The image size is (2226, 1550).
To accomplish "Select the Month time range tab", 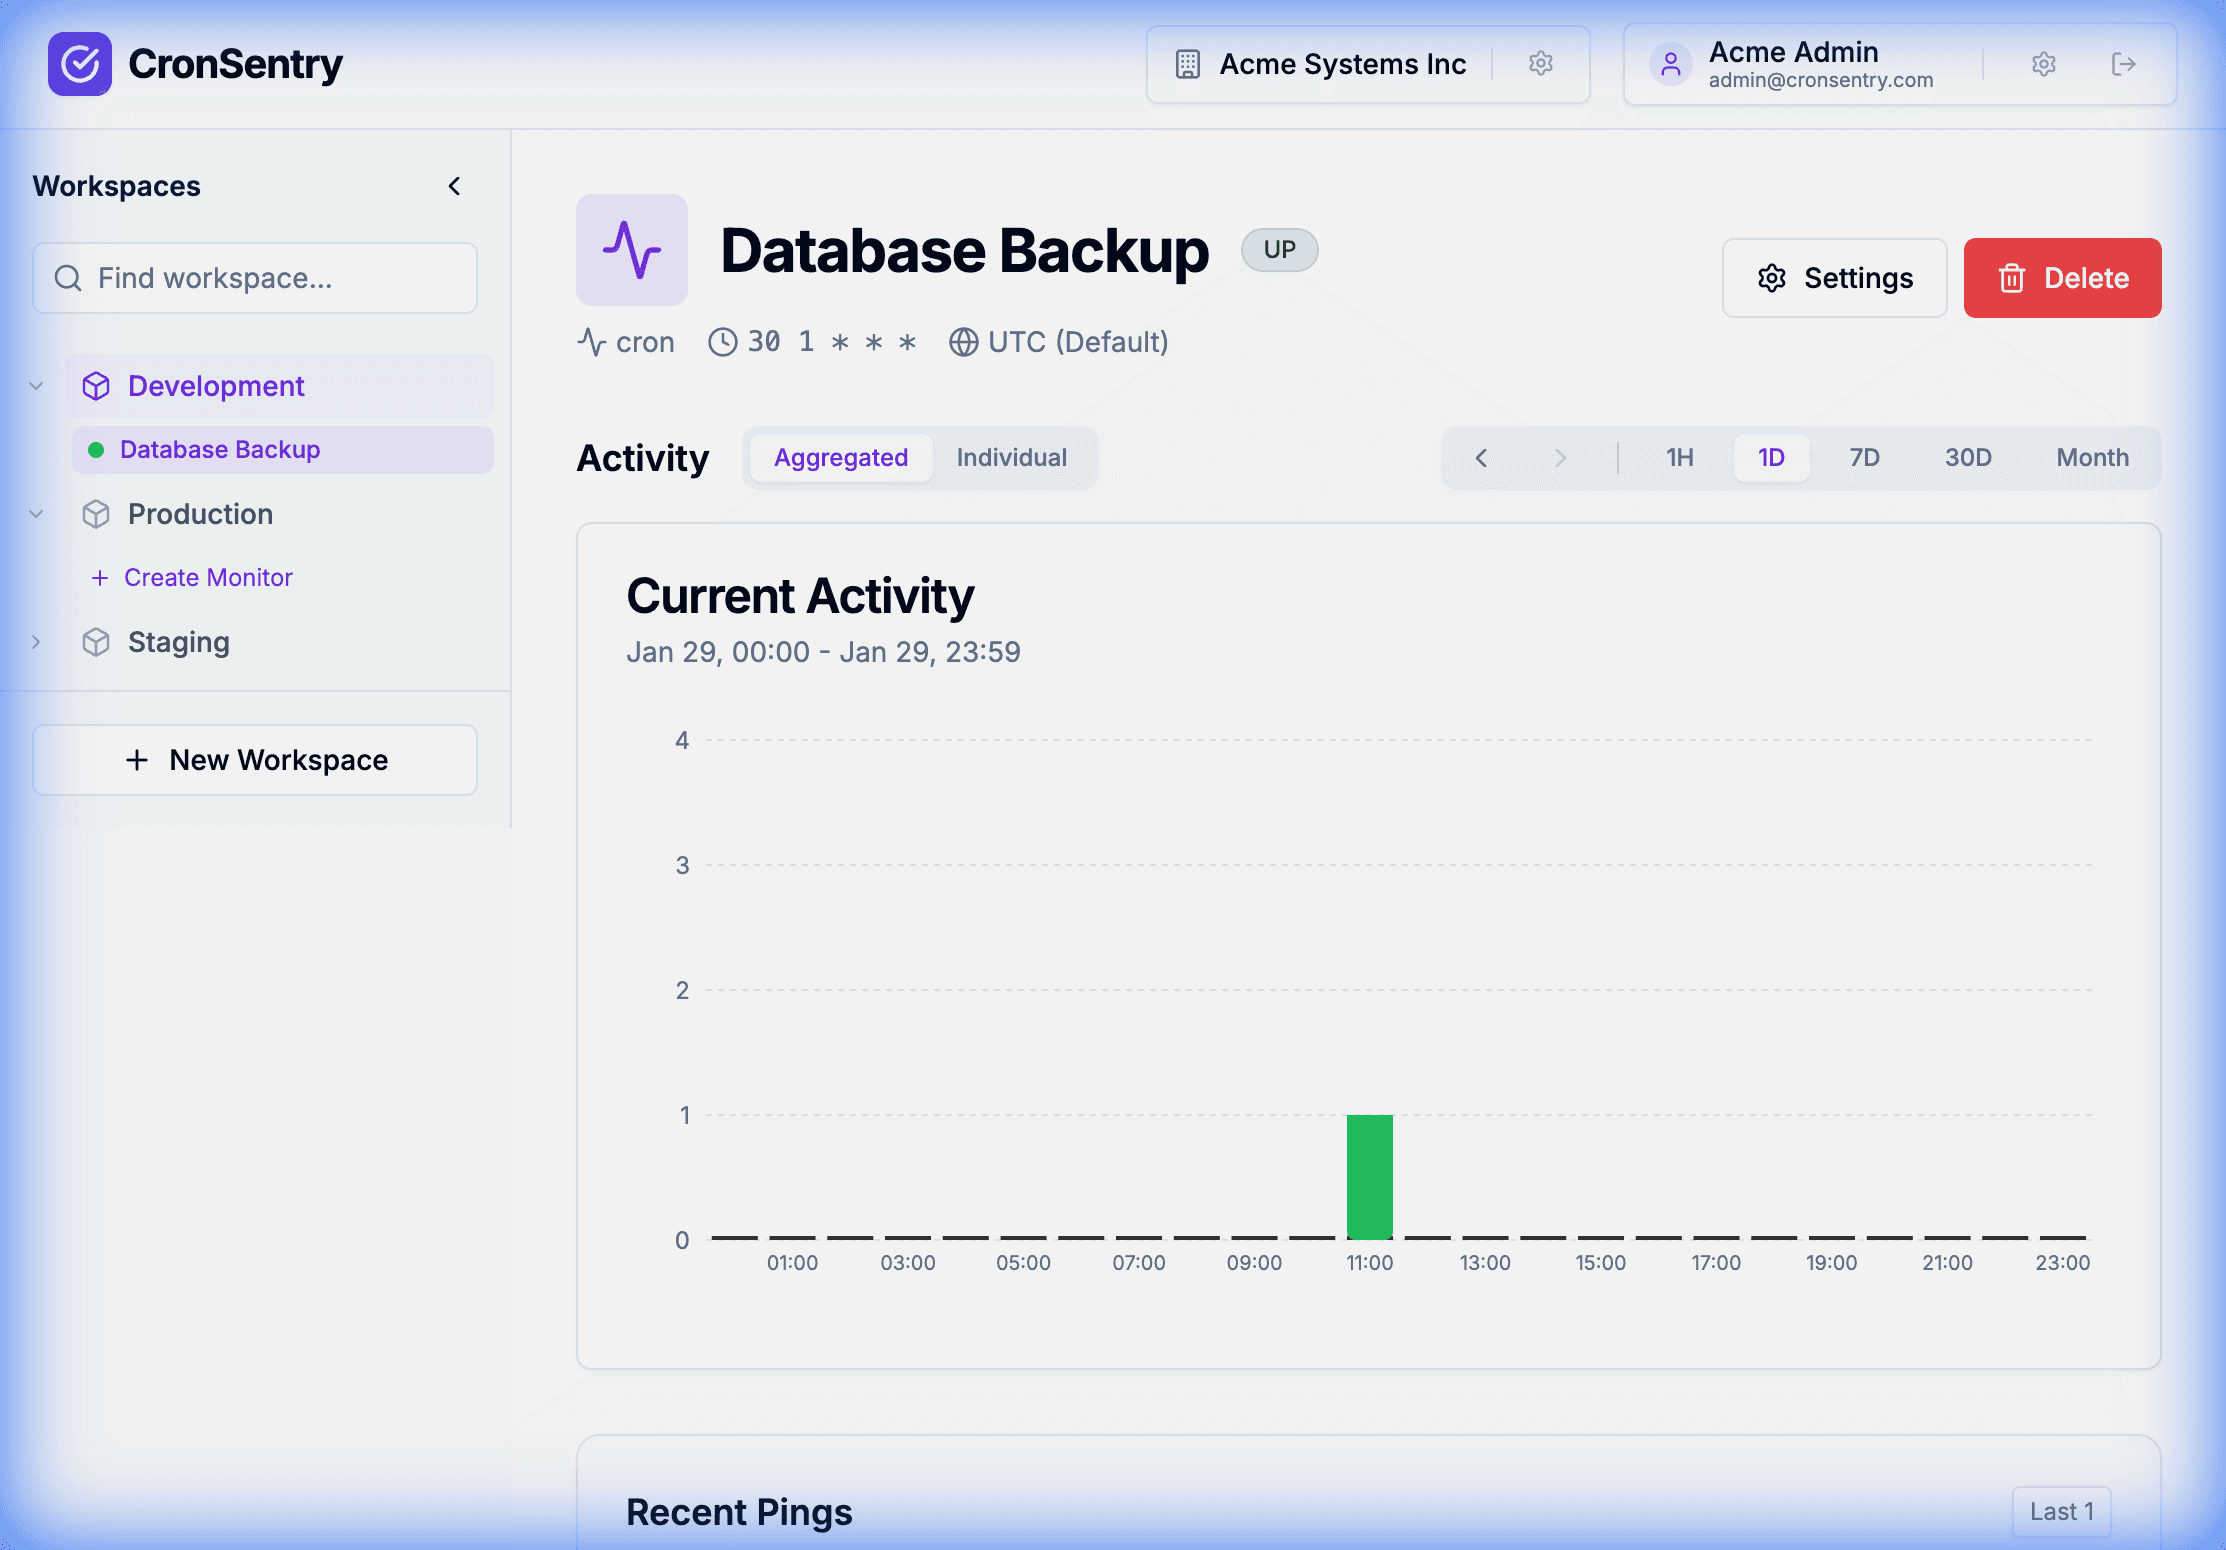I will click(2092, 458).
